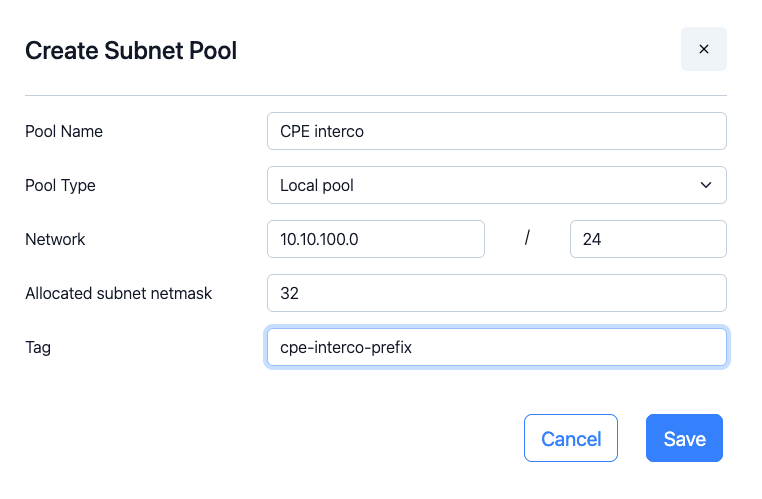762x499 pixels.
Task: Click the Tag input field
Action: click(x=496, y=348)
